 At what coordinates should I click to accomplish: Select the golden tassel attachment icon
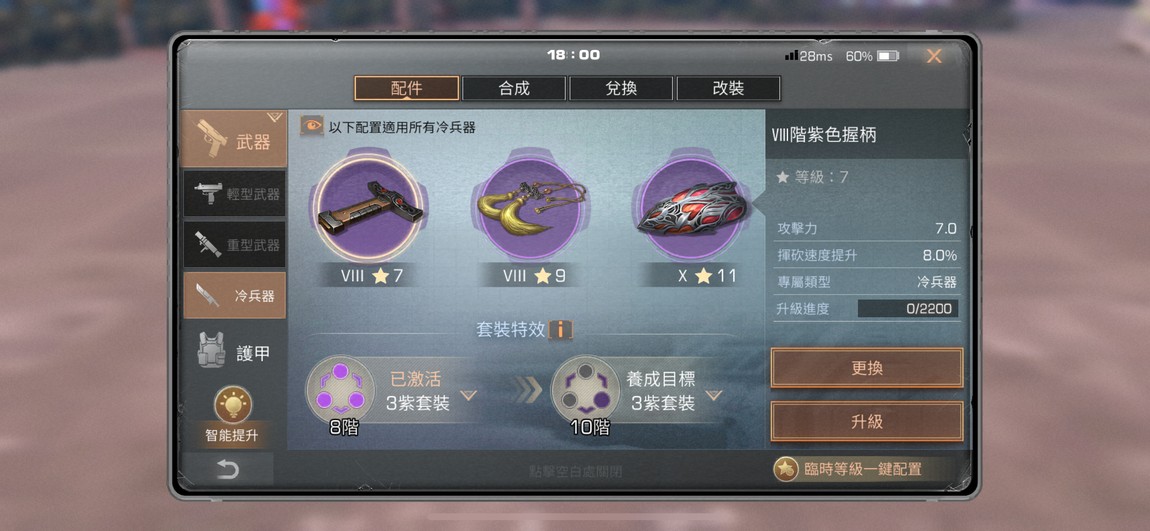pos(532,208)
